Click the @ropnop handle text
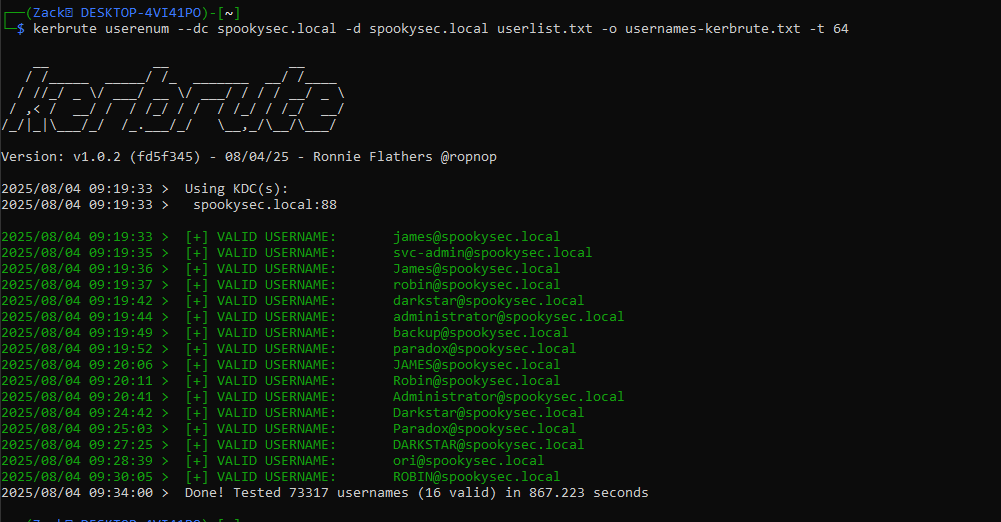This screenshot has width=1001, height=522. pyautogui.click(x=469, y=157)
